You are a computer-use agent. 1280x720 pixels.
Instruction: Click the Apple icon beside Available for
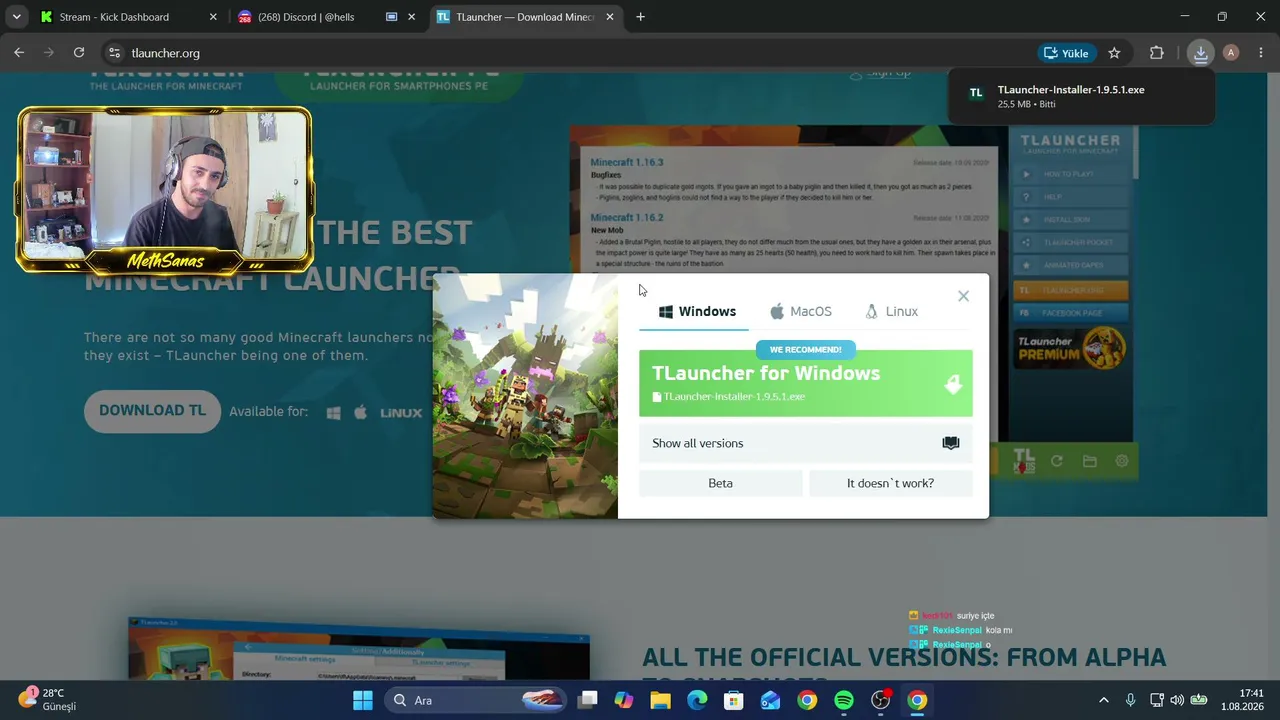pos(360,412)
